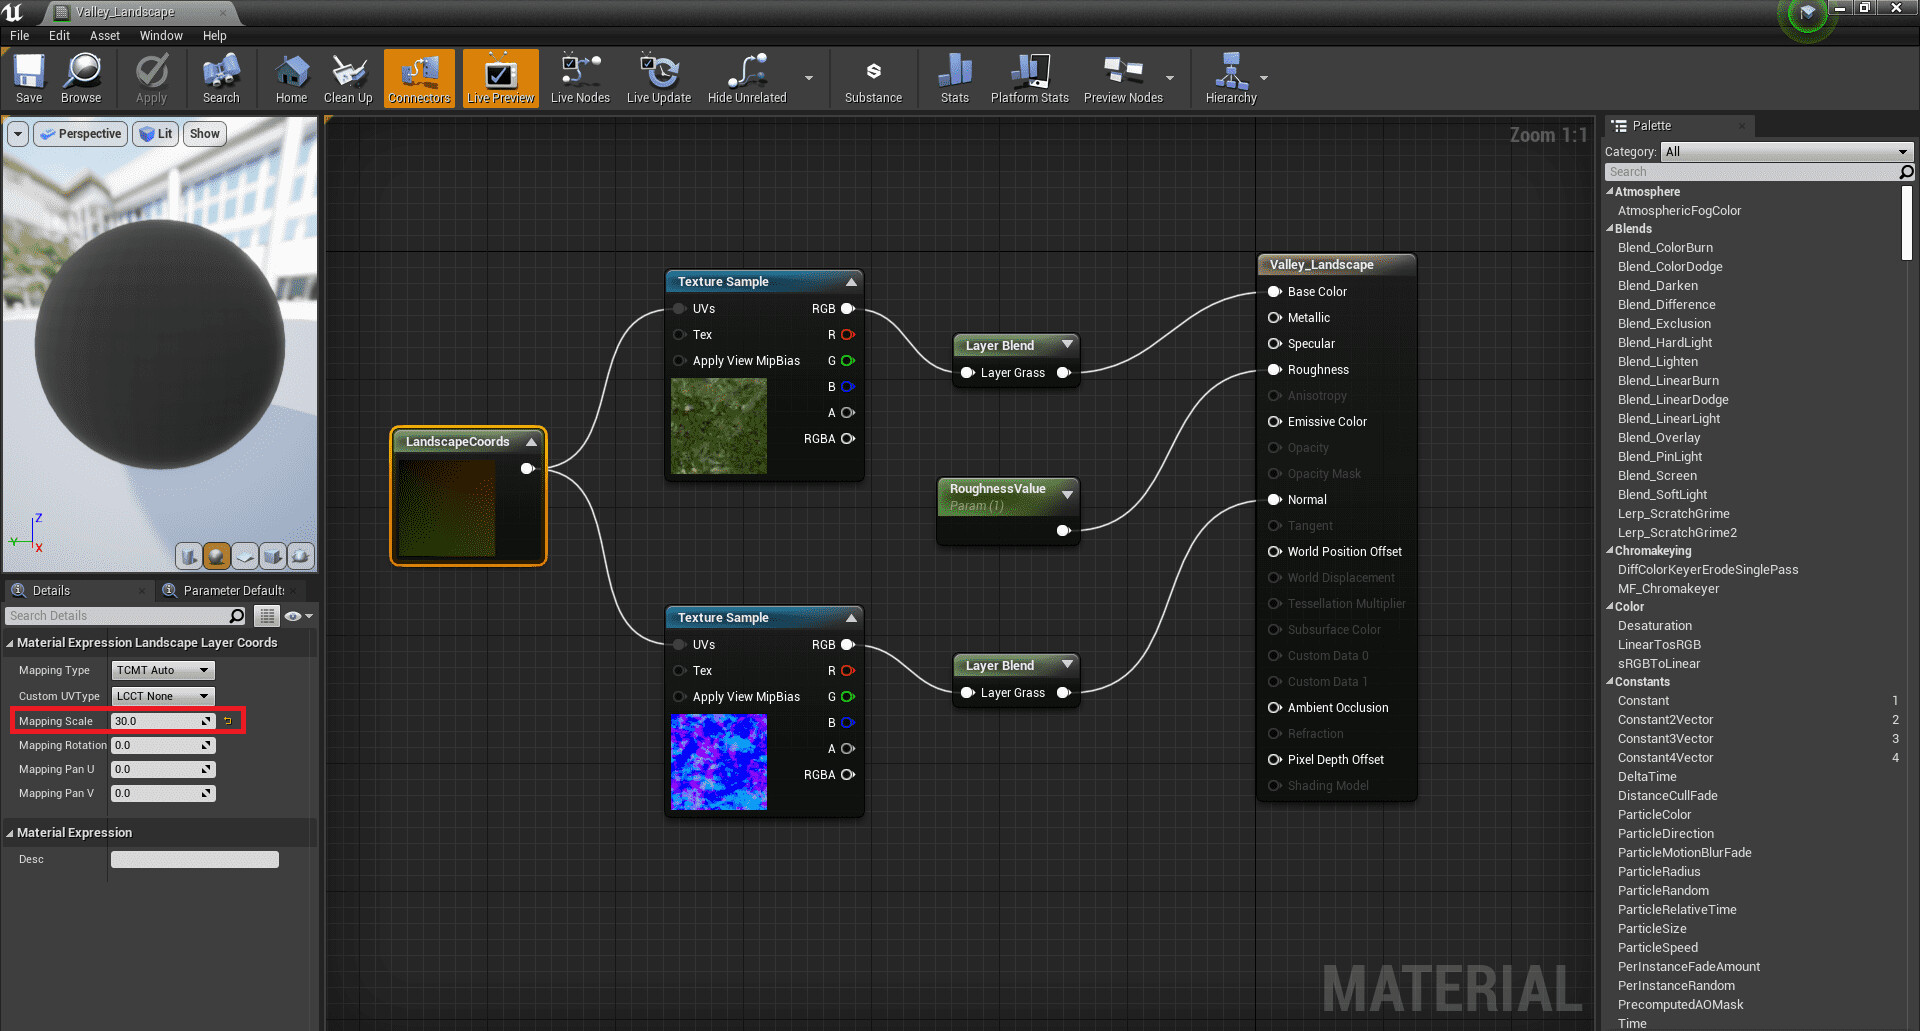This screenshot has height=1031, width=1920.
Task: Open the Hierarchy toolbar button
Action: pyautogui.click(x=1230, y=78)
